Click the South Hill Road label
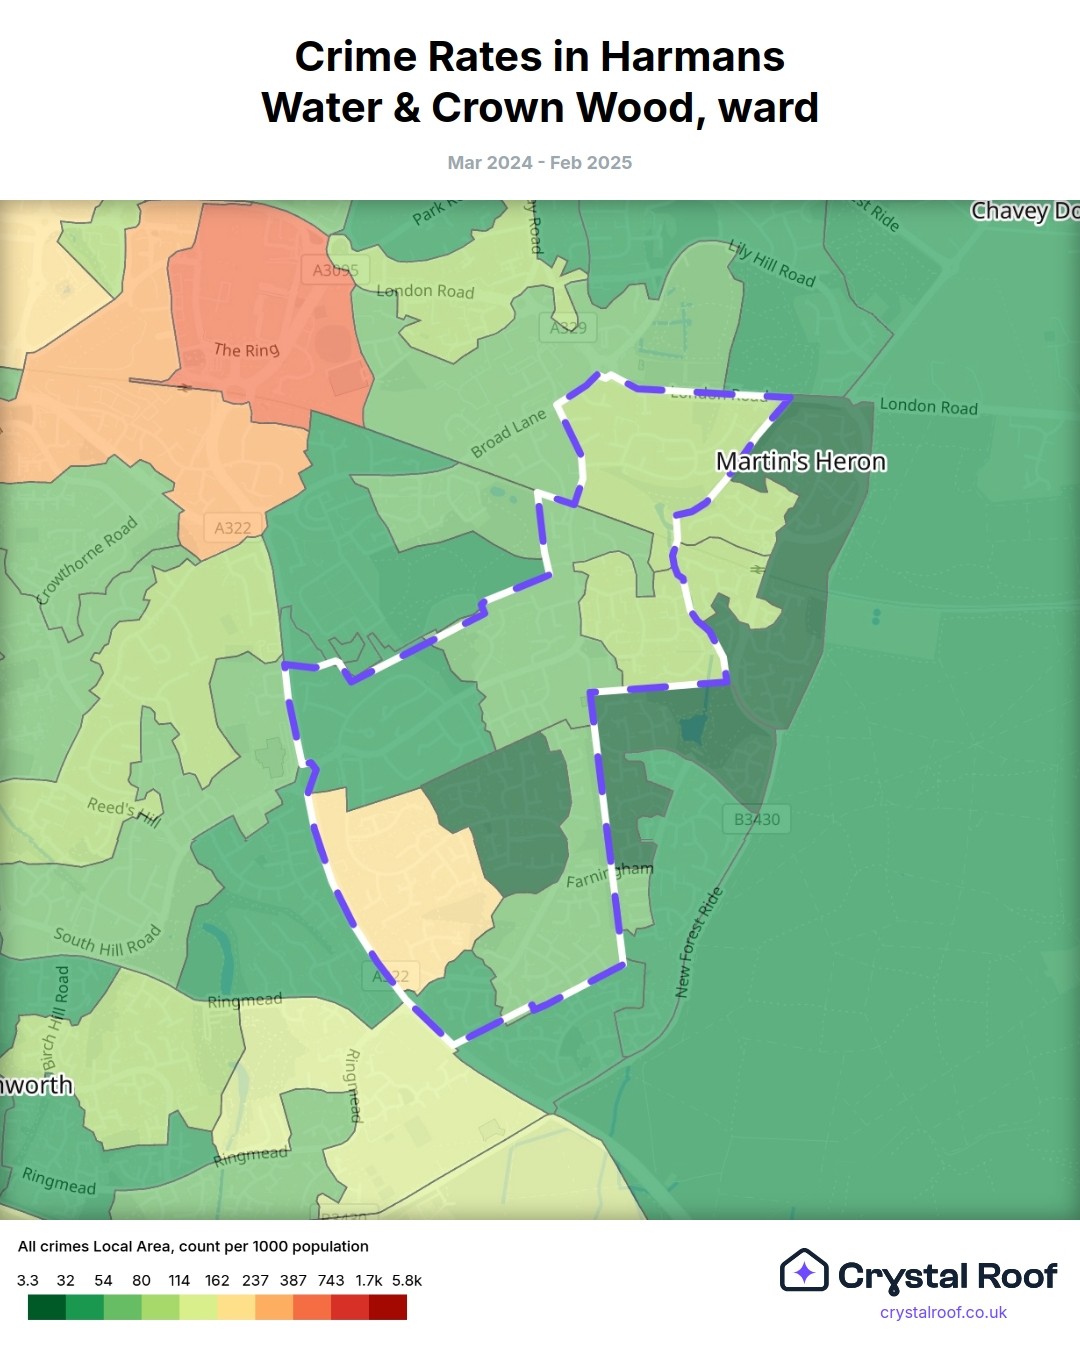Image resolution: width=1080 pixels, height=1350 pixels. coord(107,941)
